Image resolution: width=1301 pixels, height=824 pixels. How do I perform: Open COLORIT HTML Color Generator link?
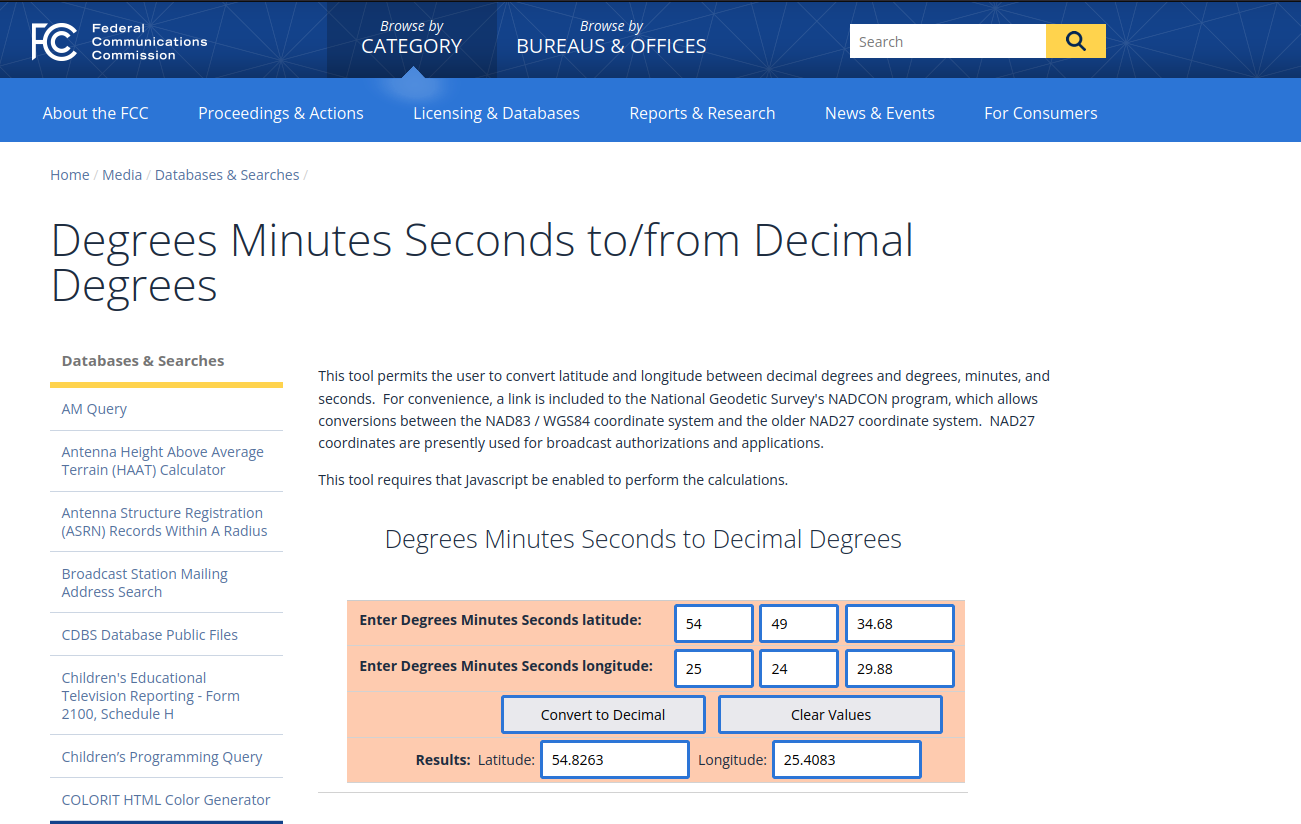pyautogui.click(x=166, y=800)
